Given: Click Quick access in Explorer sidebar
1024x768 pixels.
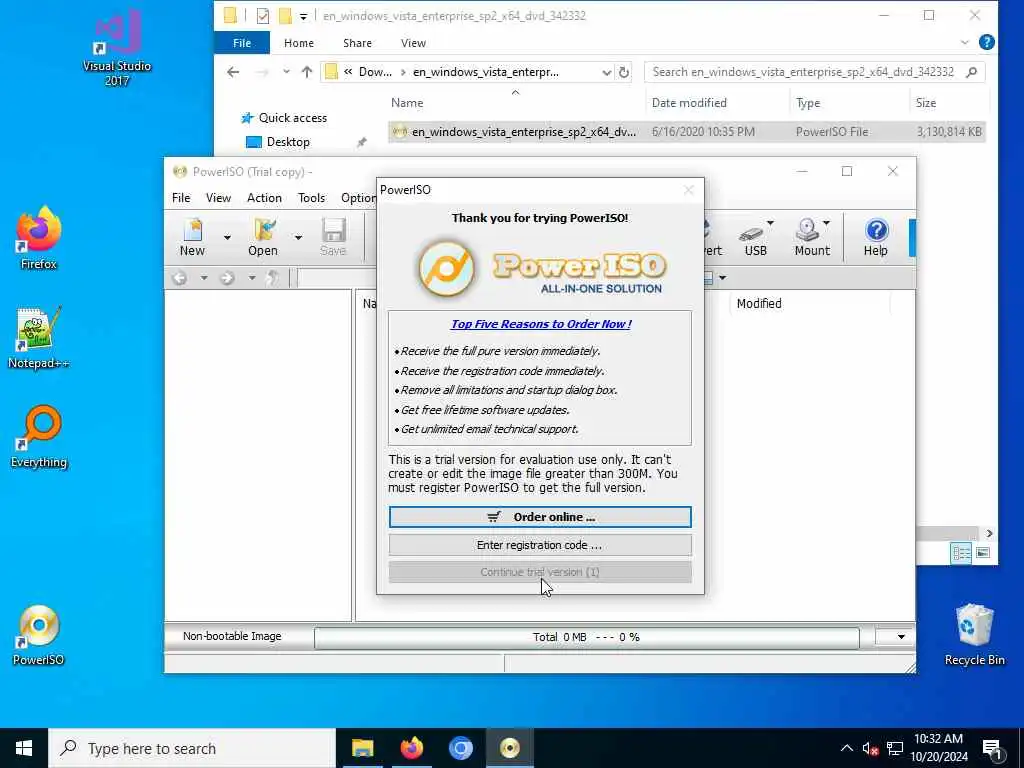Looking at the screenshot, I should click(293, 118).
